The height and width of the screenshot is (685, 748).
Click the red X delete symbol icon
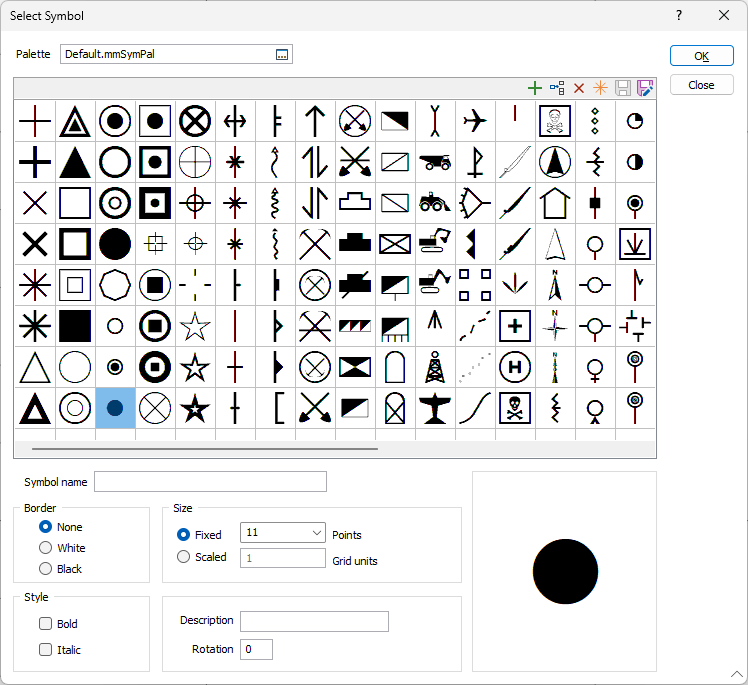pos(578,88)
